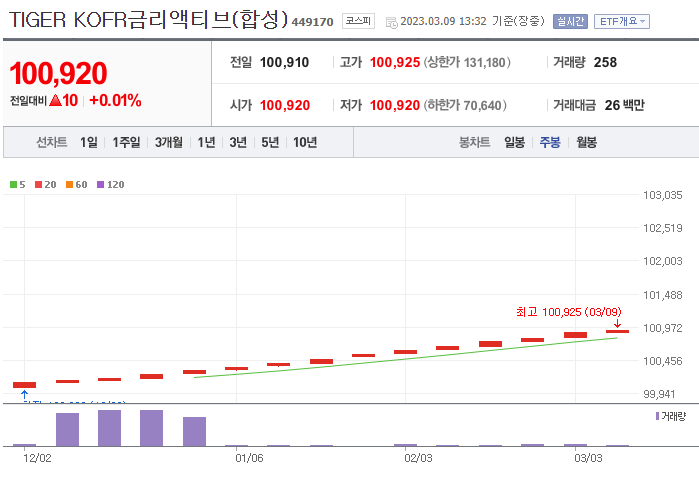Image resolution: width=699 pixels, height=483 pixels.
Task: Select the 3개월 line chart tab
Action: 169,142
